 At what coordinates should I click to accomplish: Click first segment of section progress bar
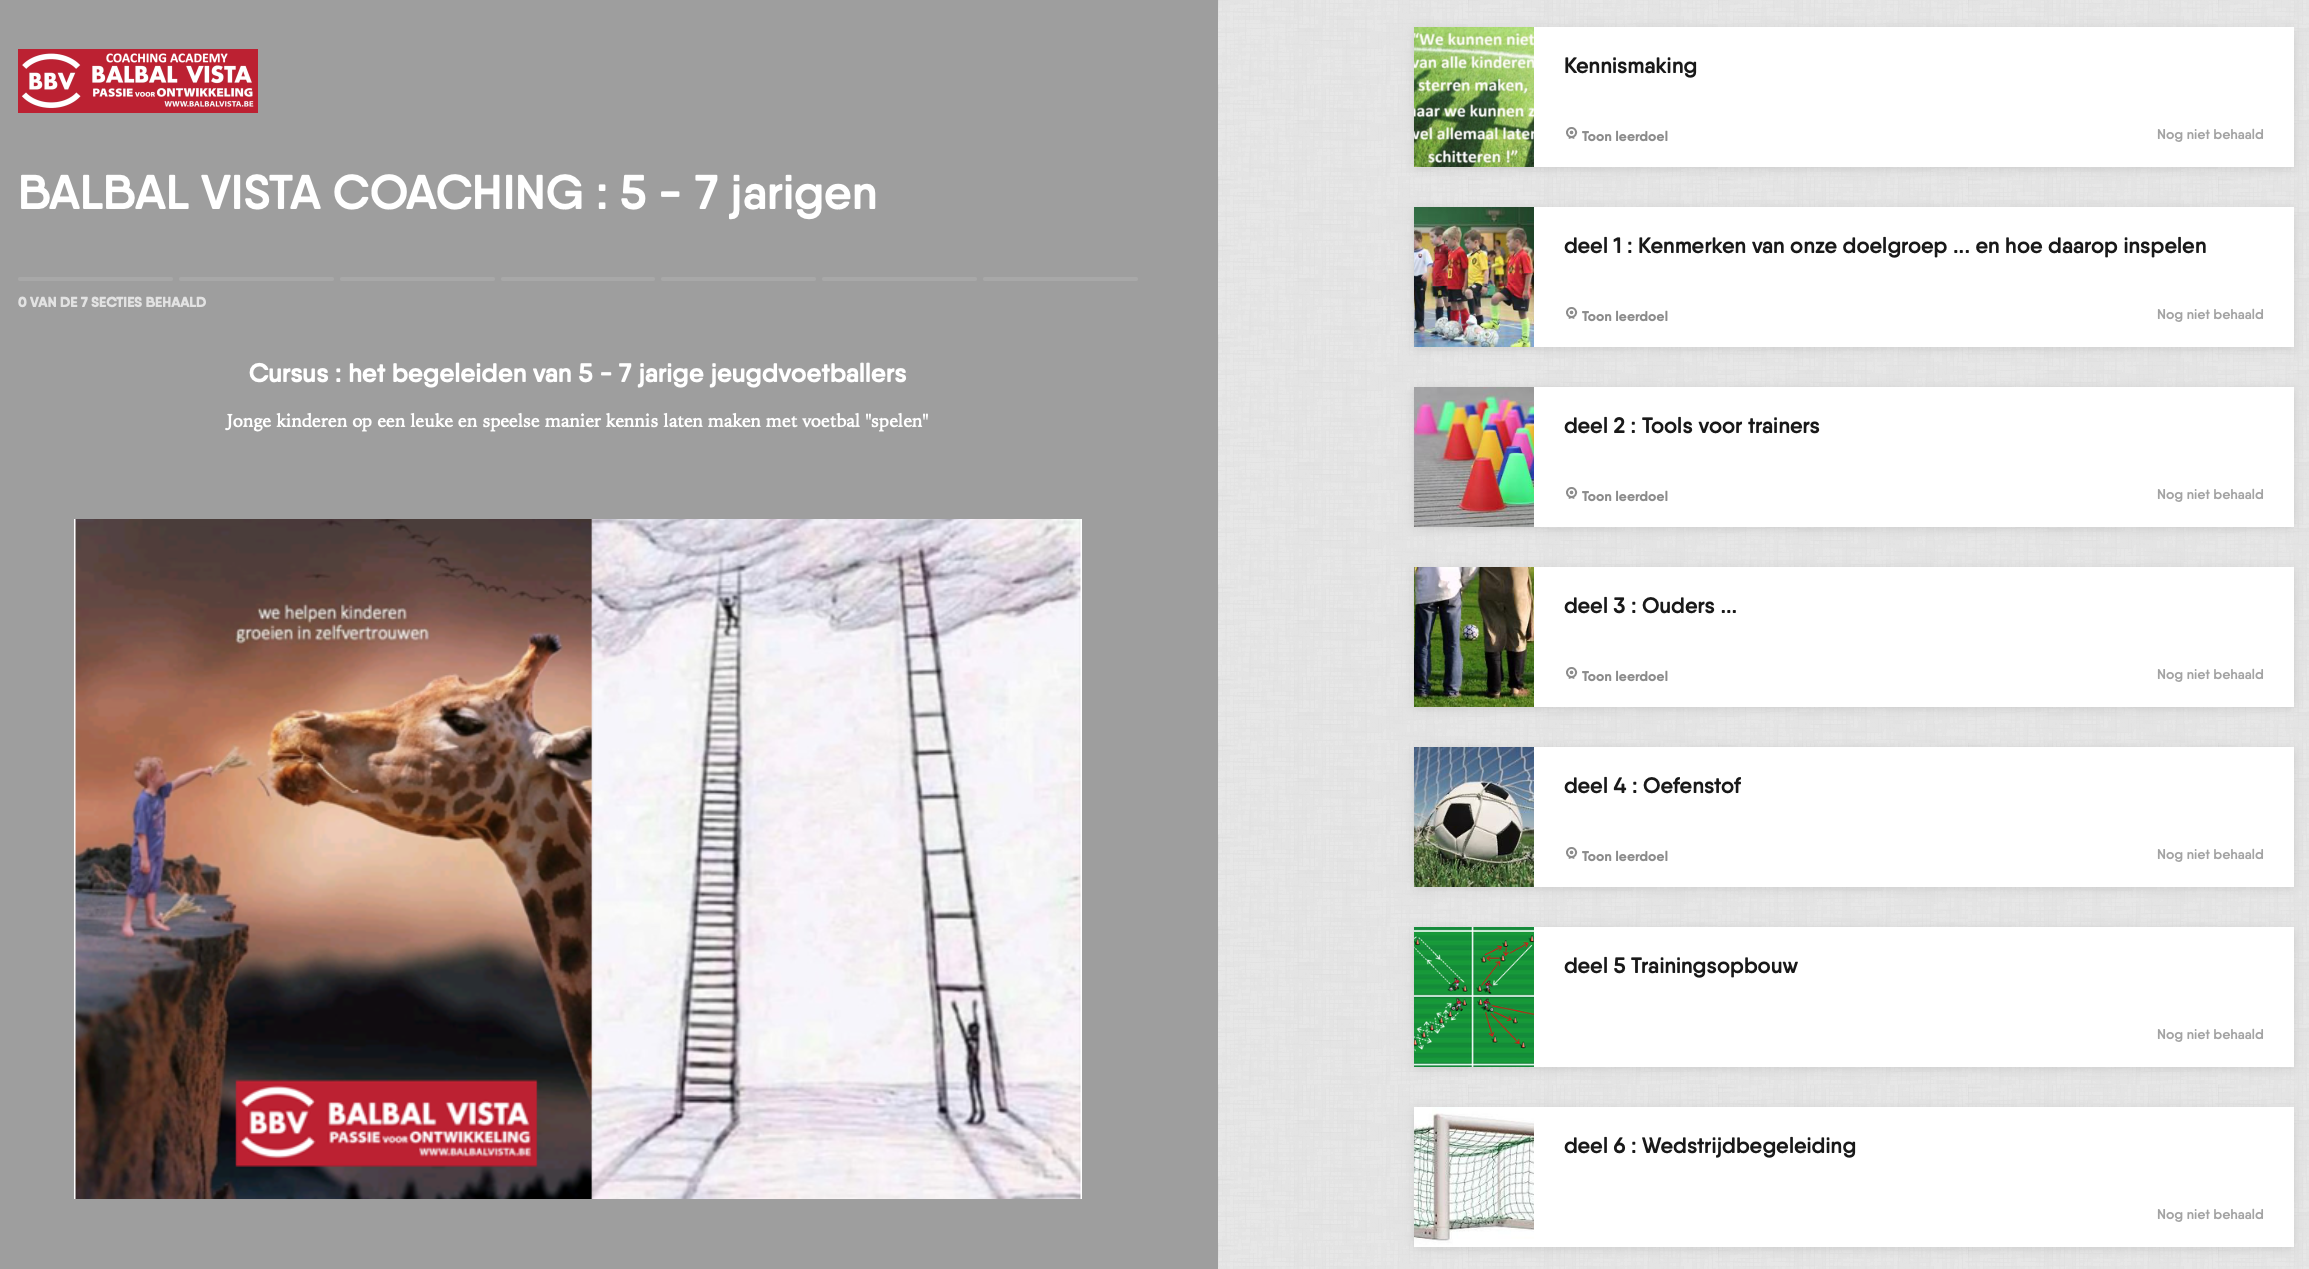click(95, 279)
